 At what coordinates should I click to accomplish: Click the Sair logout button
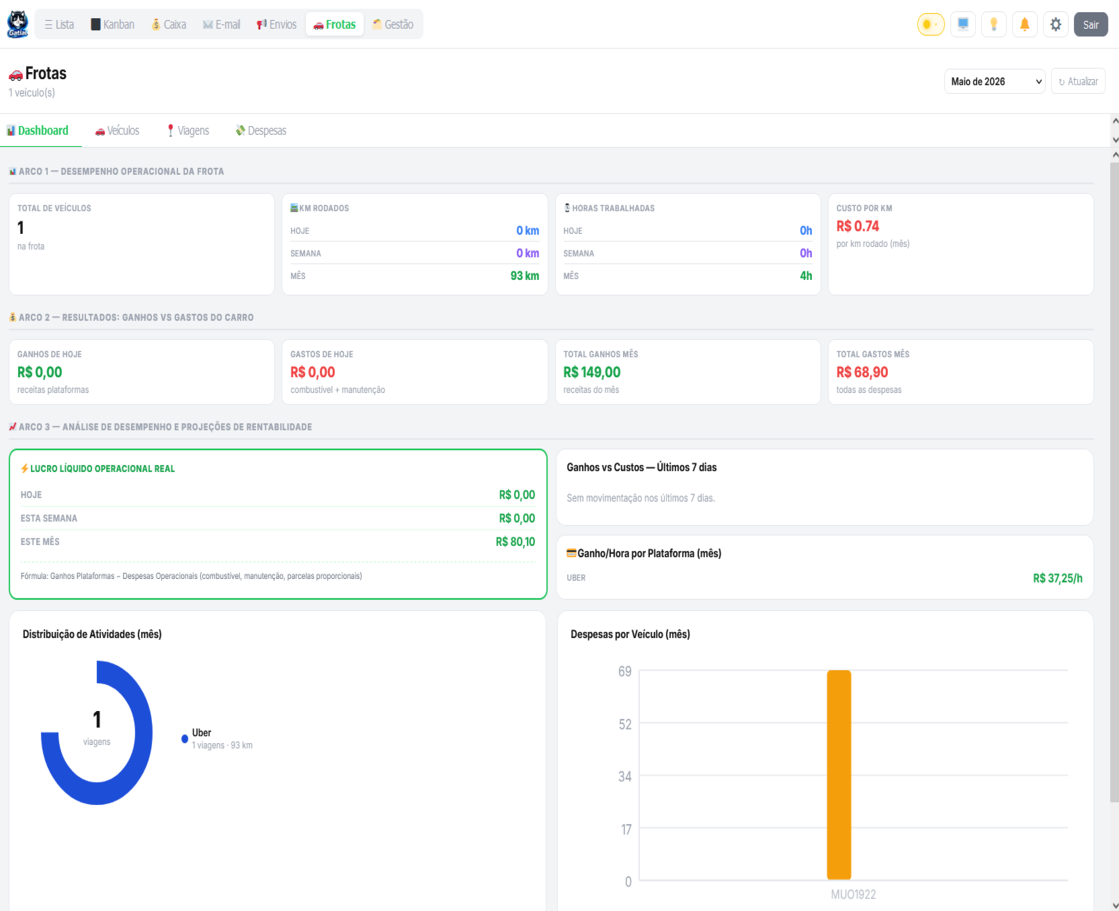pyautogui.click(x=1090, y=24)
